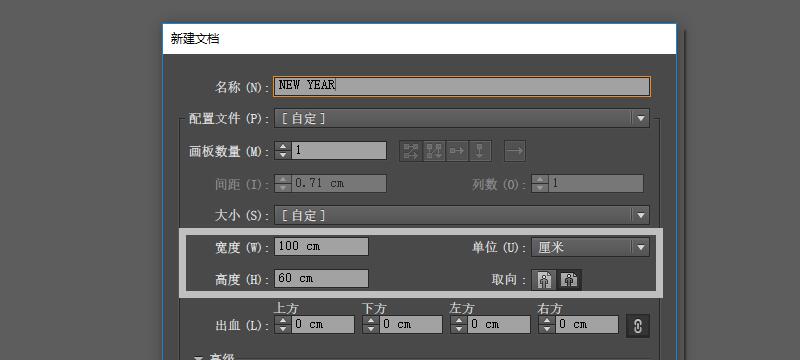This screenshot has width=800, height=360.
Task: Click the right-to-left layout arrow icon
Action: (515, 151)
